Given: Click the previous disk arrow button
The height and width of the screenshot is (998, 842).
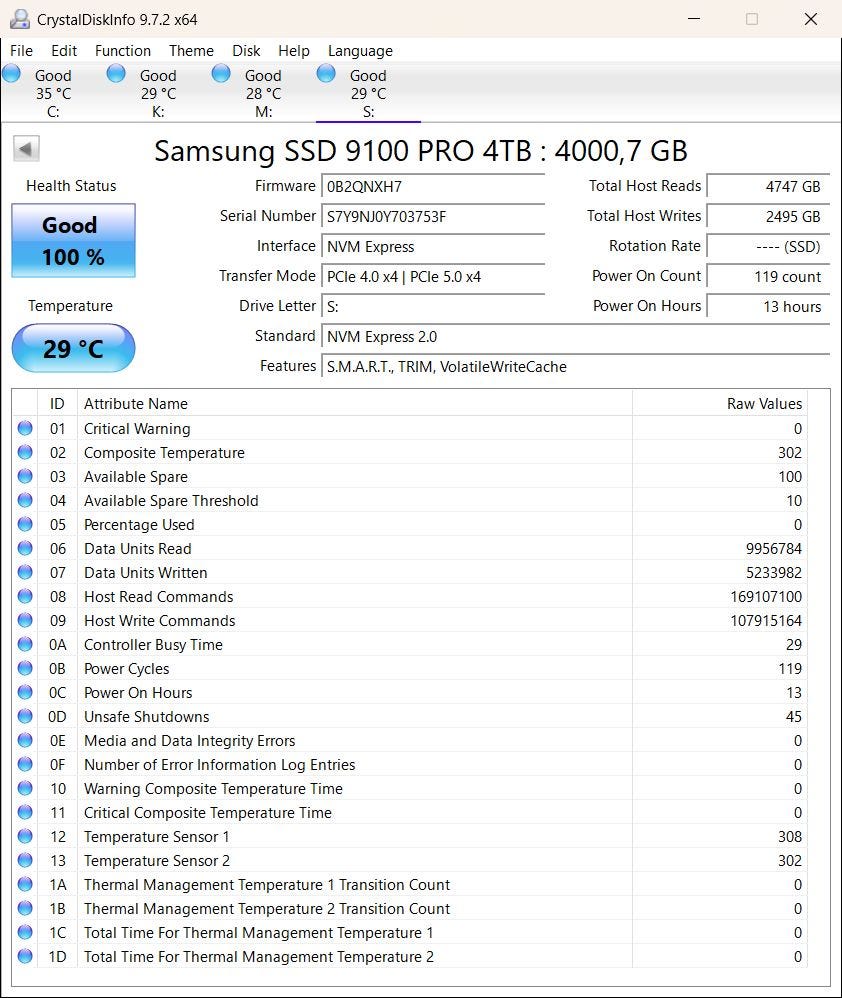Looking at the screenshot, I should click(26, 149).
